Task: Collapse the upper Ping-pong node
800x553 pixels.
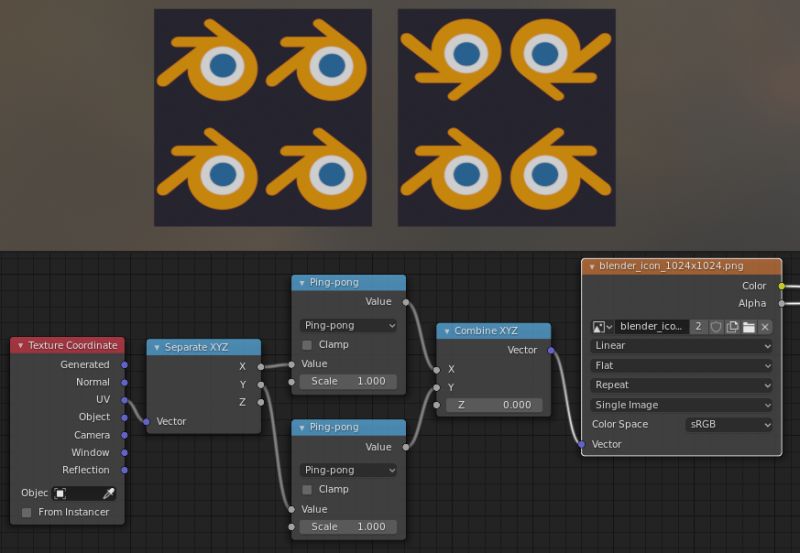Action: tap(302, 283)
